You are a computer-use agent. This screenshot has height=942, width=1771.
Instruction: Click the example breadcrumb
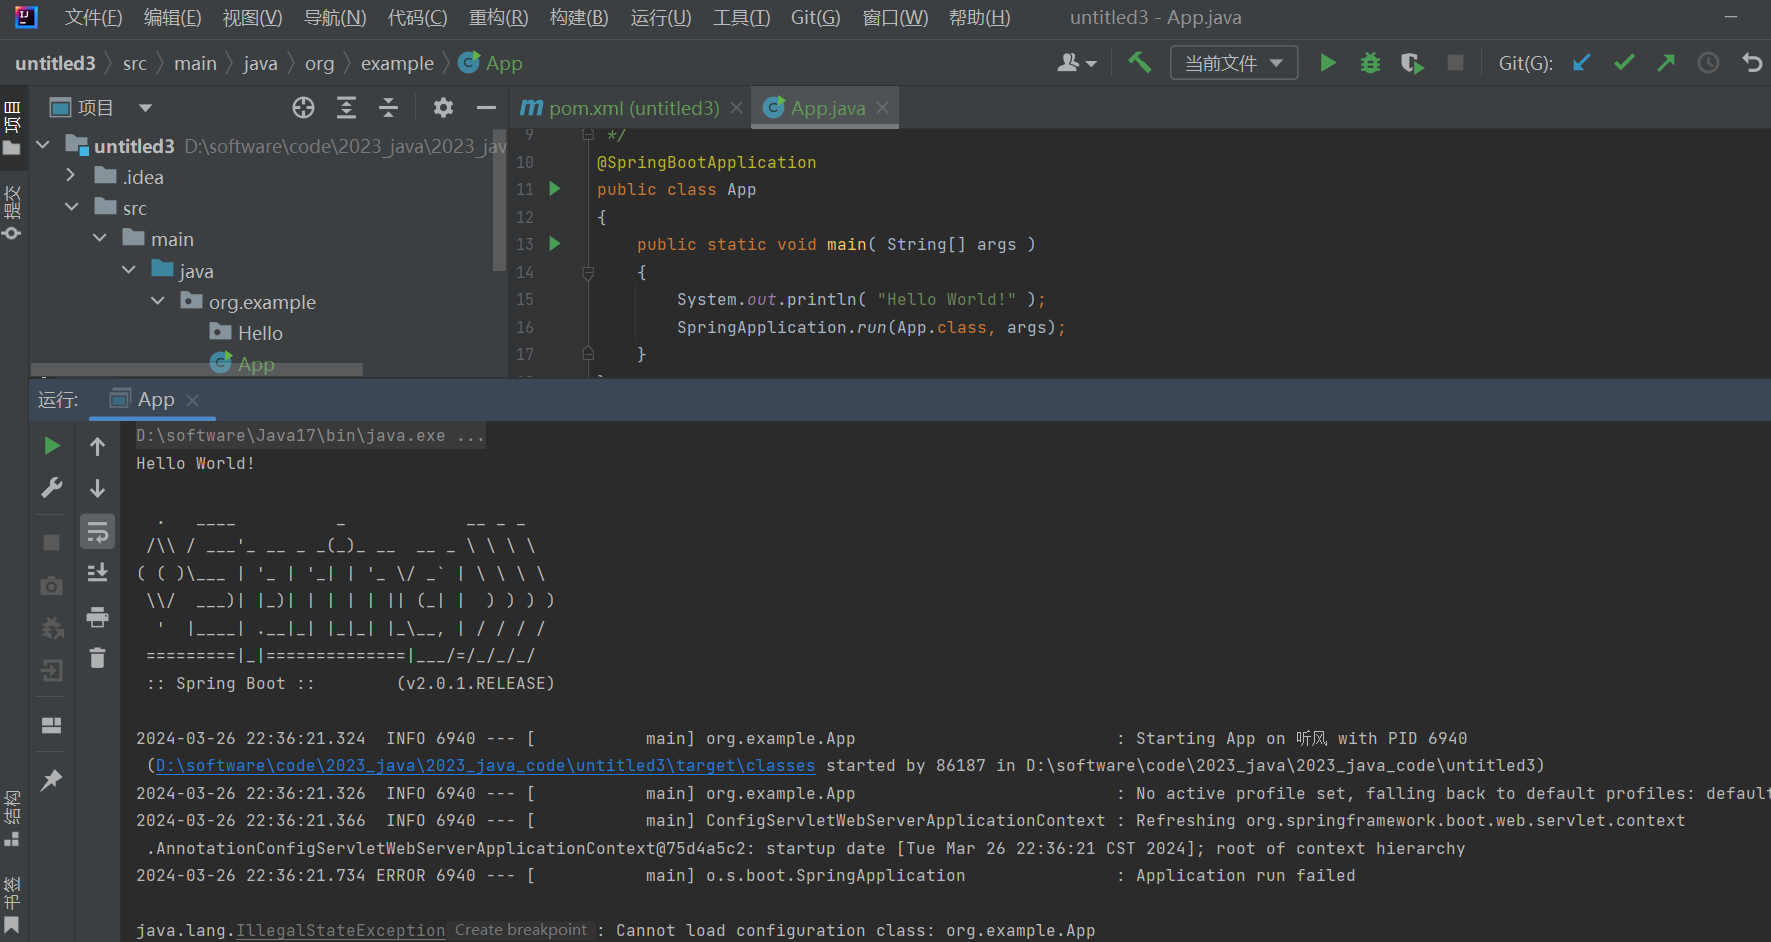tap(397, 63)
